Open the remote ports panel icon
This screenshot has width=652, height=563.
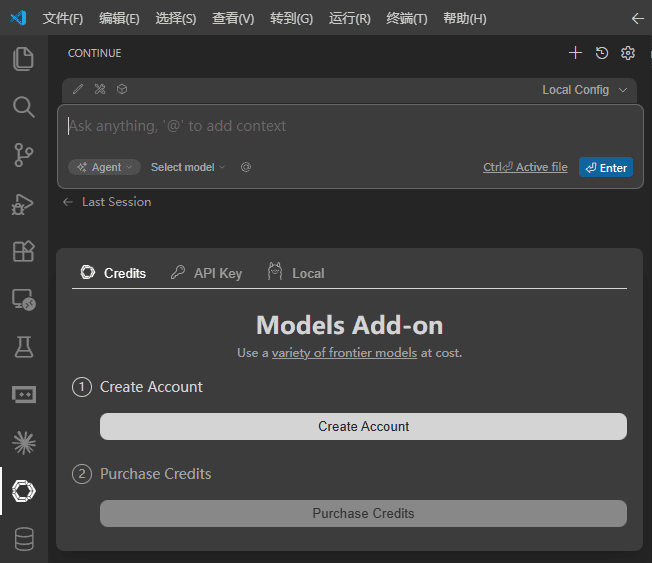click(x=24, y=395)
